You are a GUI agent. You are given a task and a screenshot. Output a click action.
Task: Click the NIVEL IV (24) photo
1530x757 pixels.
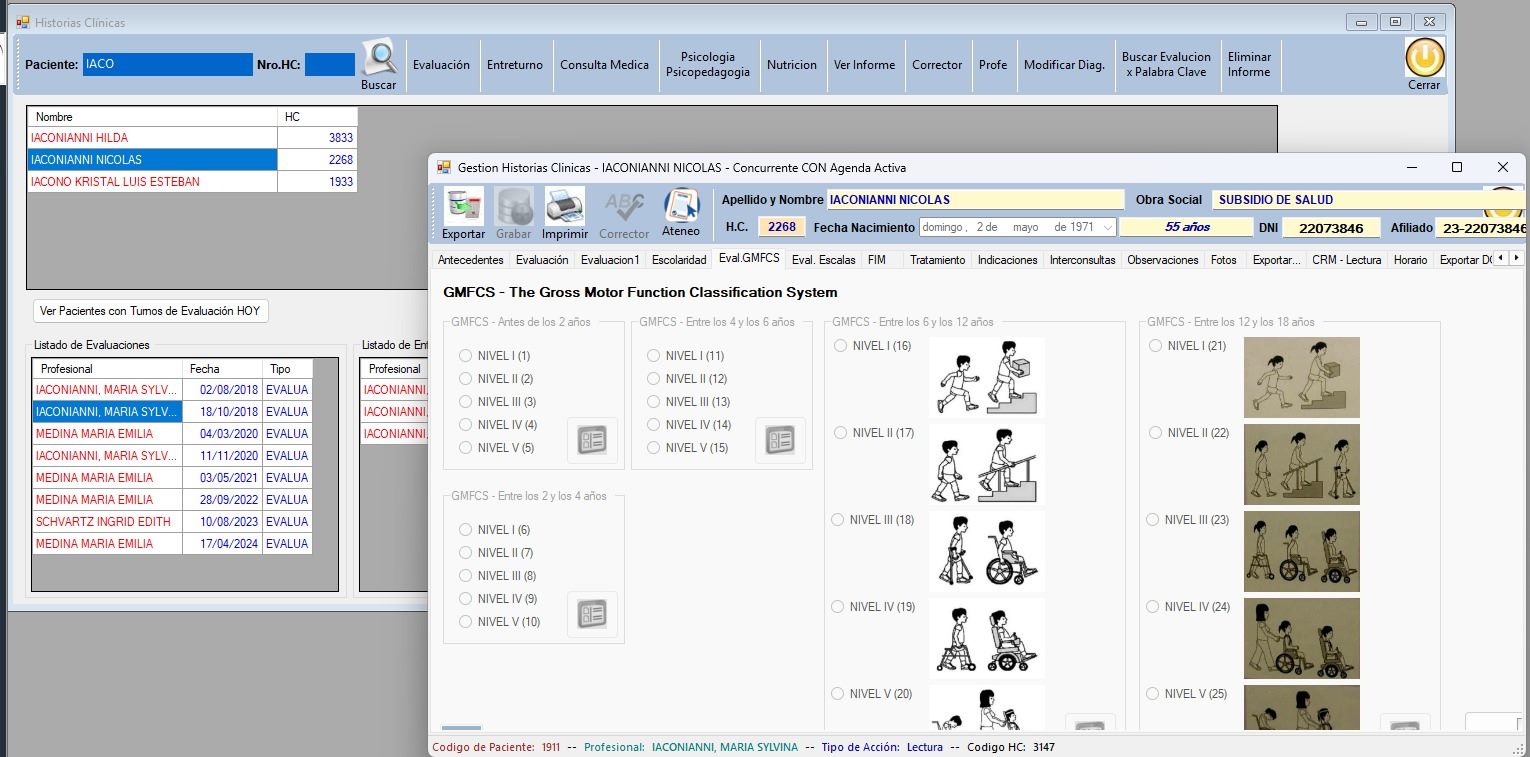[x=1302, y=638]
